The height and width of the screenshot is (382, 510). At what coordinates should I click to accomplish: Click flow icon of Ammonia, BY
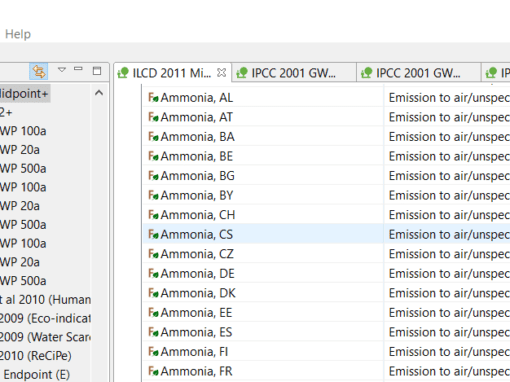pos(153,195)
